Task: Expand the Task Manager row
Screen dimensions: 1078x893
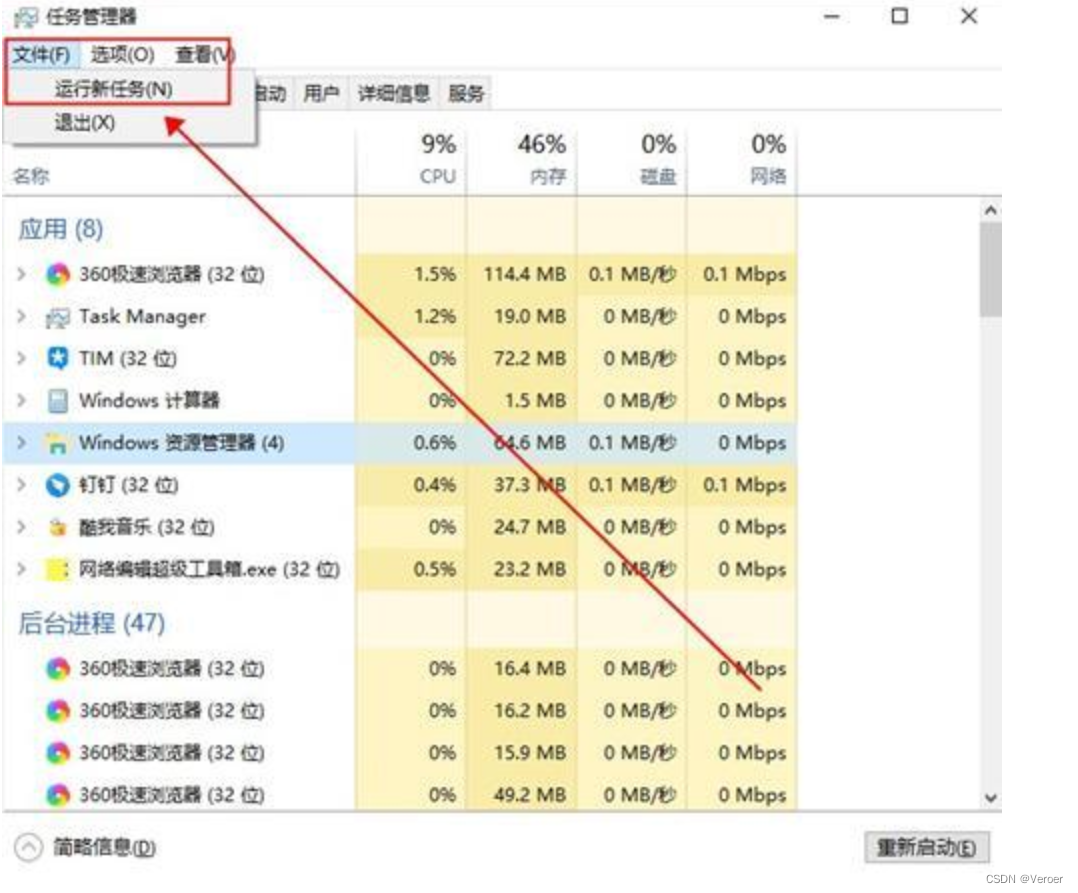Action: (21, 316)
